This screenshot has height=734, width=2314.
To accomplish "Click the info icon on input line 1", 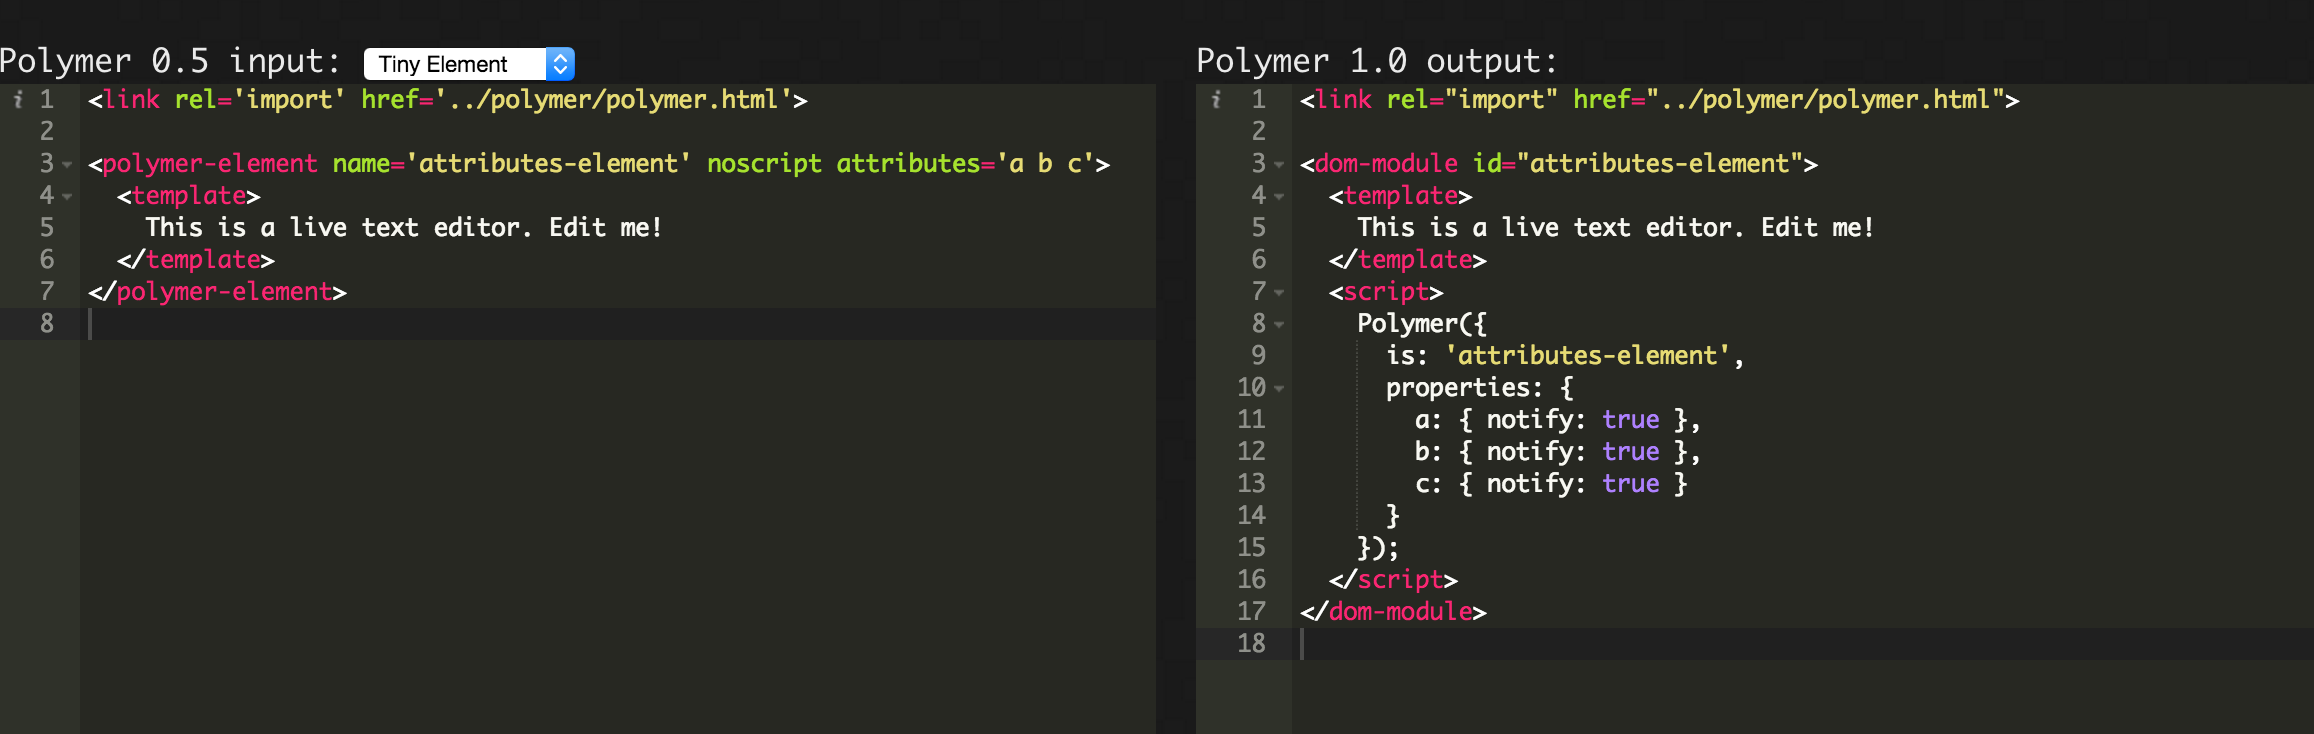I will pyautogui.click(x=18, y=99).
